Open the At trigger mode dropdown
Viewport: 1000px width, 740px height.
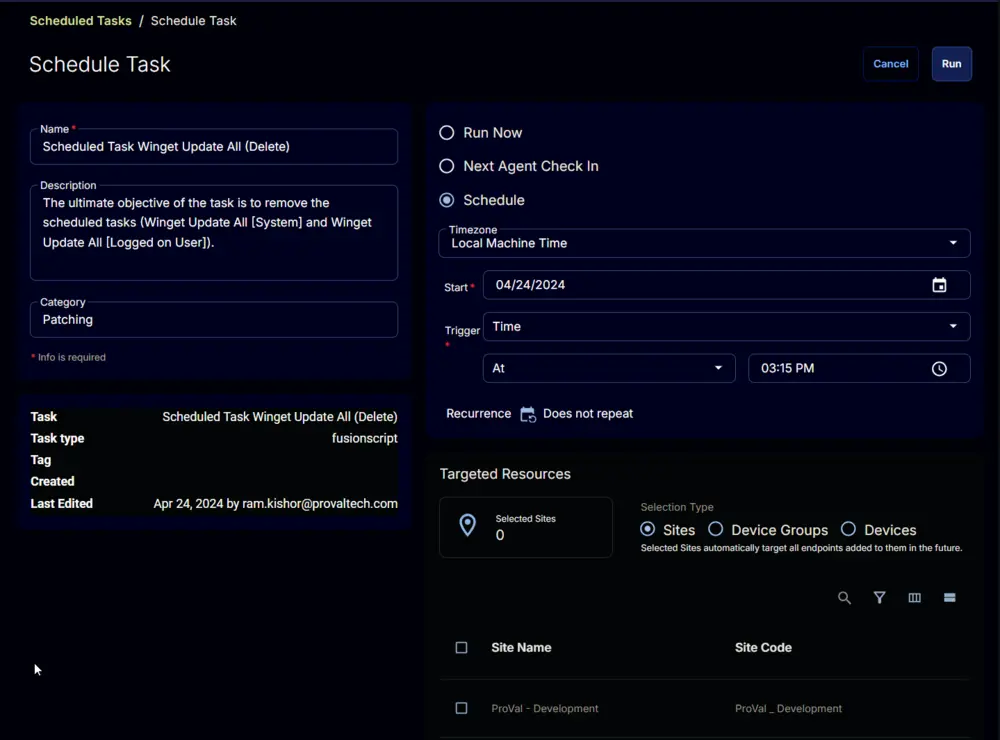[608, 368]
